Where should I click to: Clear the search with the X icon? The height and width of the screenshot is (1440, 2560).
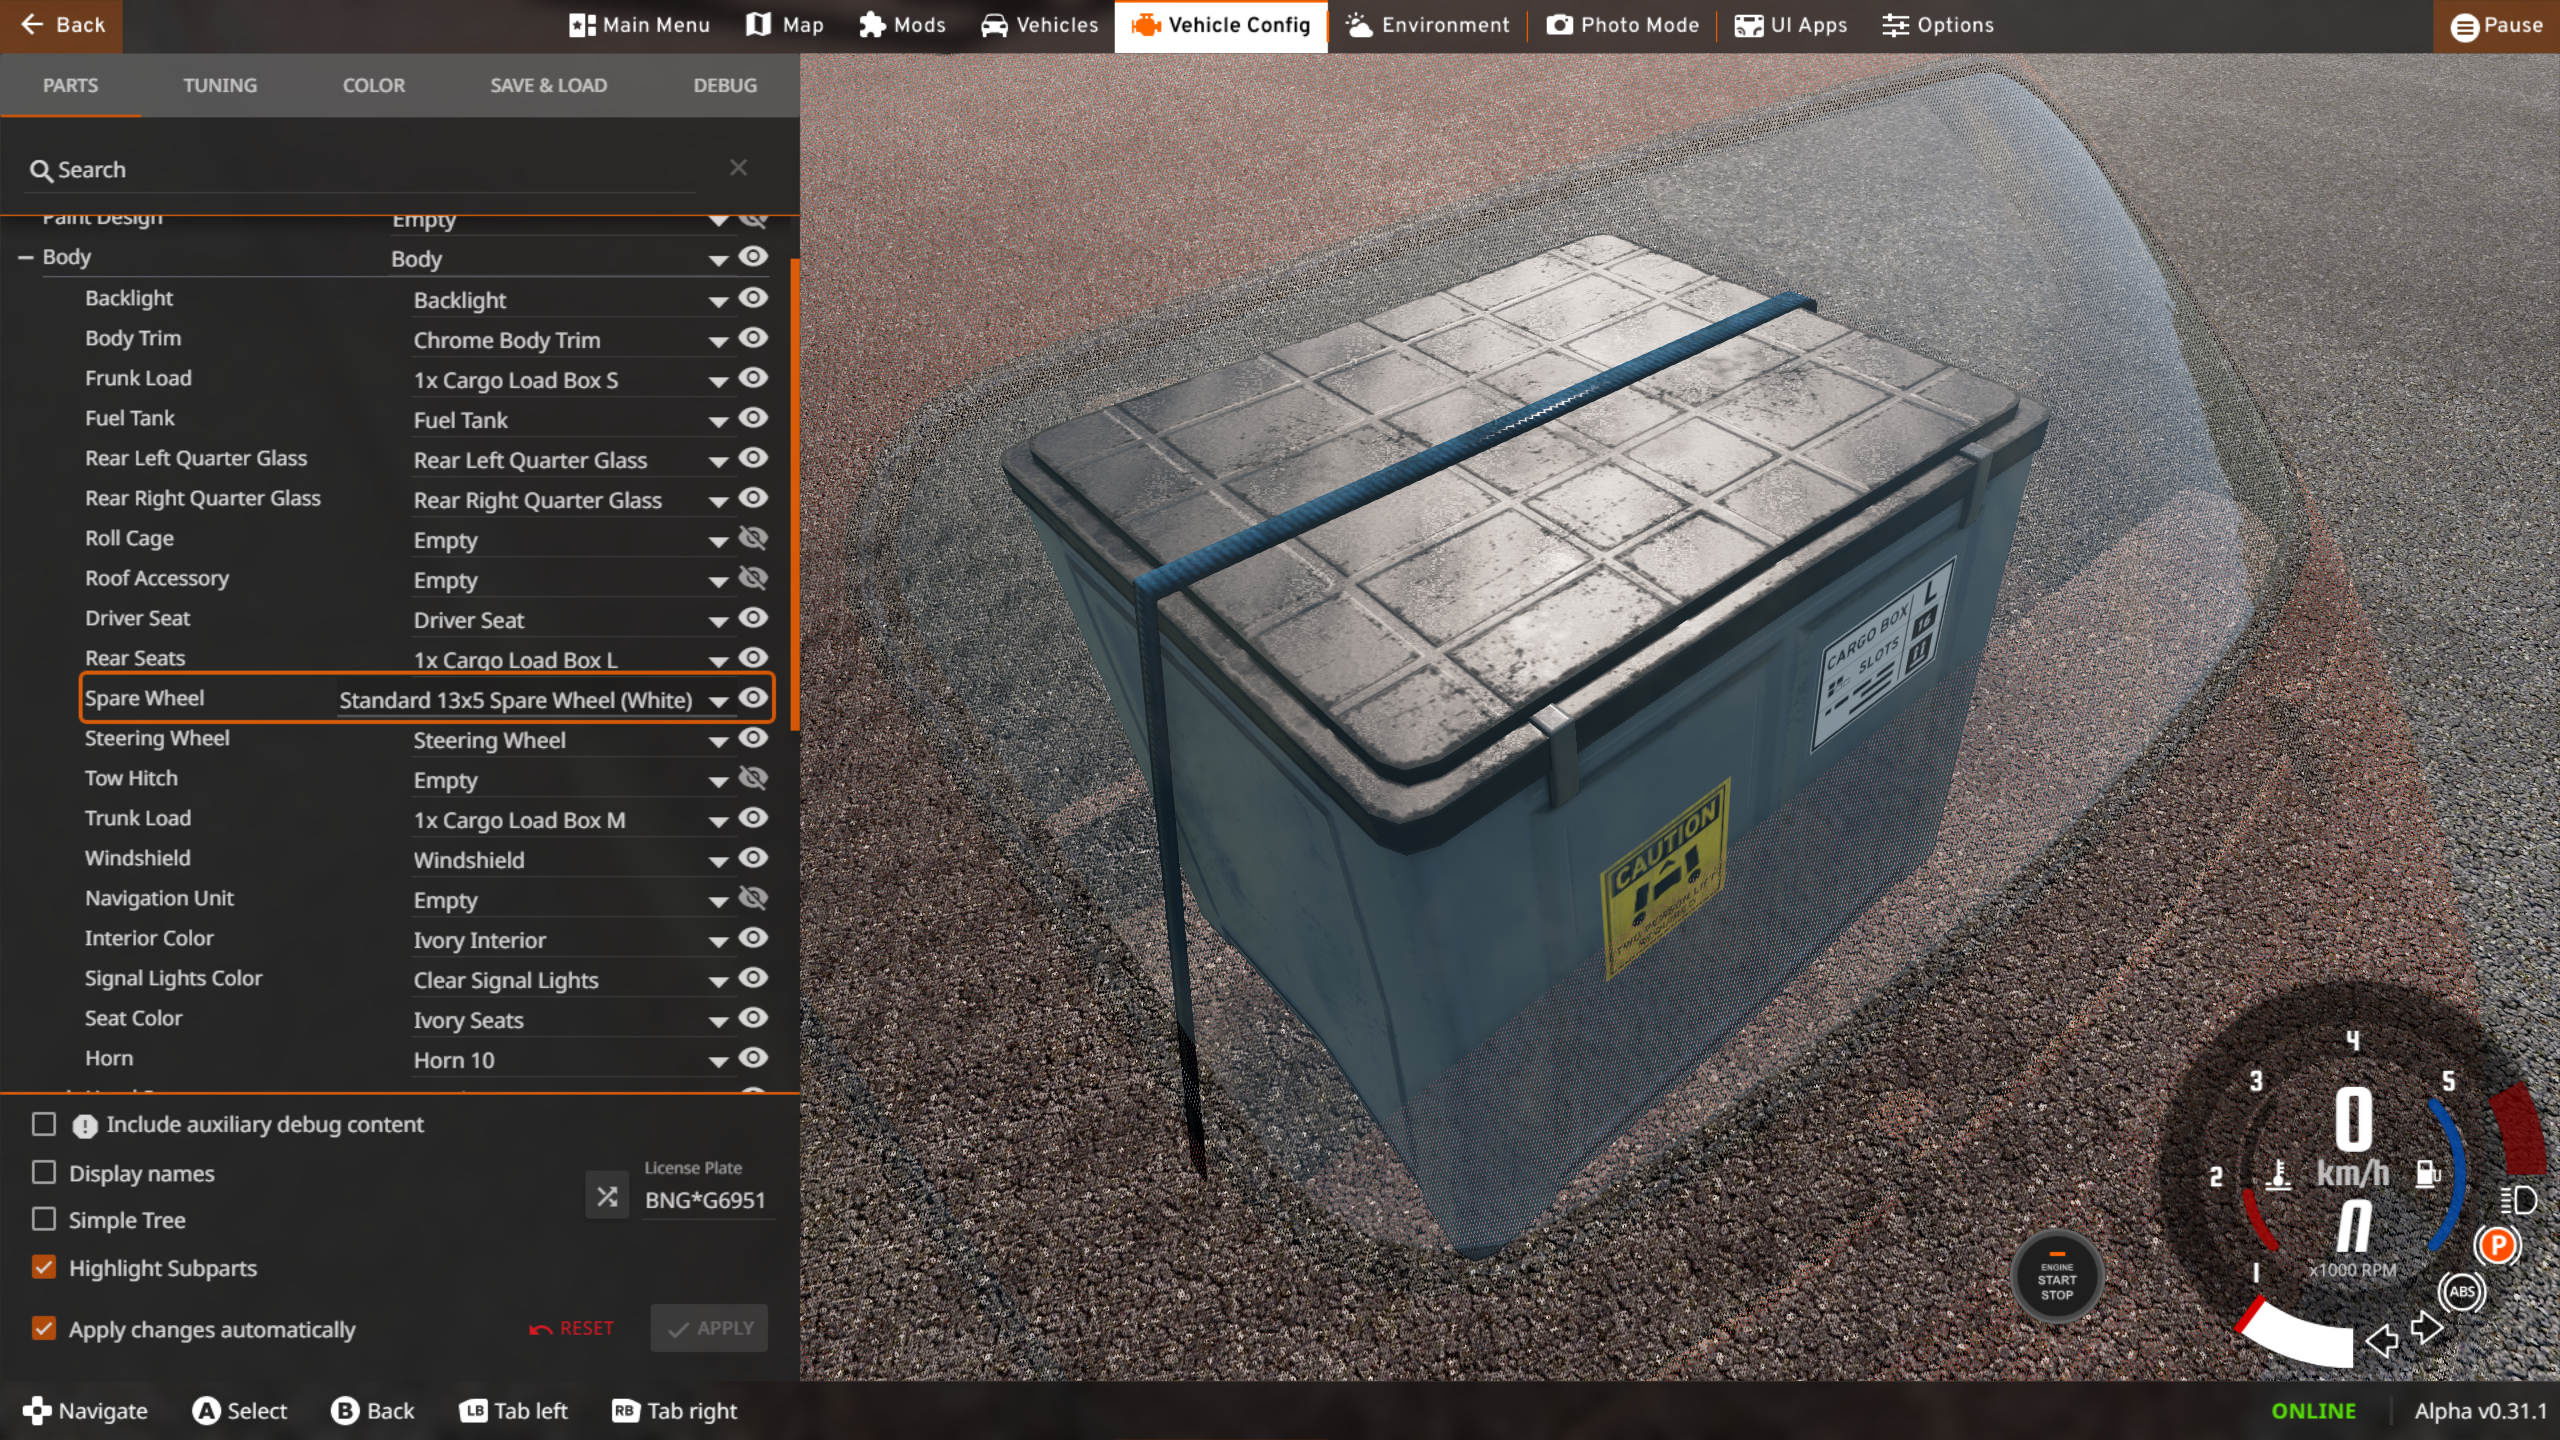[x=738, y=168]
